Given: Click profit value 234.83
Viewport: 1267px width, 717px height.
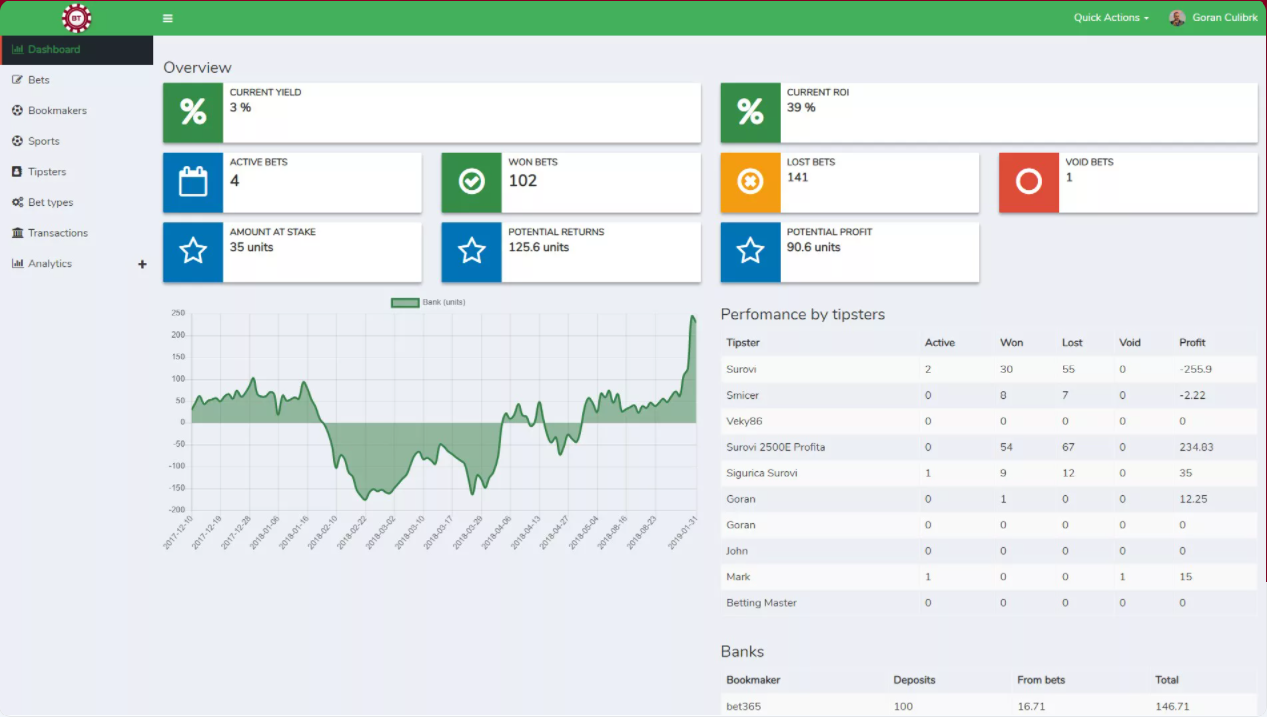Looking at the screenshot, I should (x=1196, y=447).
